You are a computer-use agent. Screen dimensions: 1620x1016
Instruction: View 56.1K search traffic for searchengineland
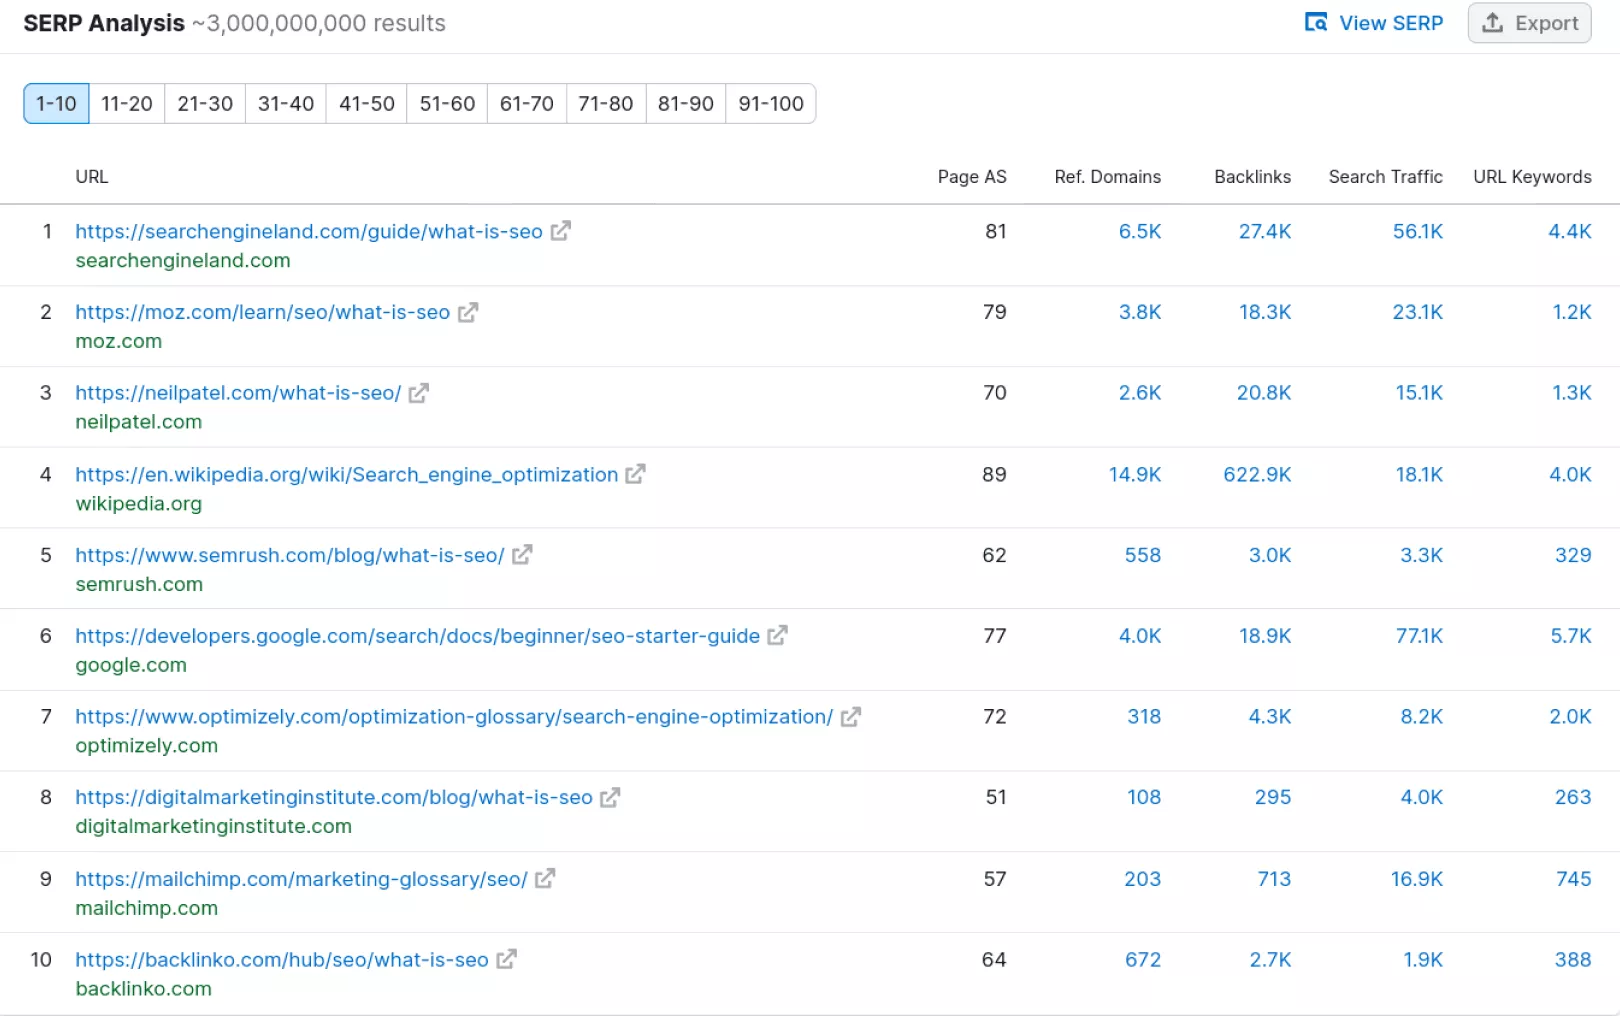pos(1418,231)
